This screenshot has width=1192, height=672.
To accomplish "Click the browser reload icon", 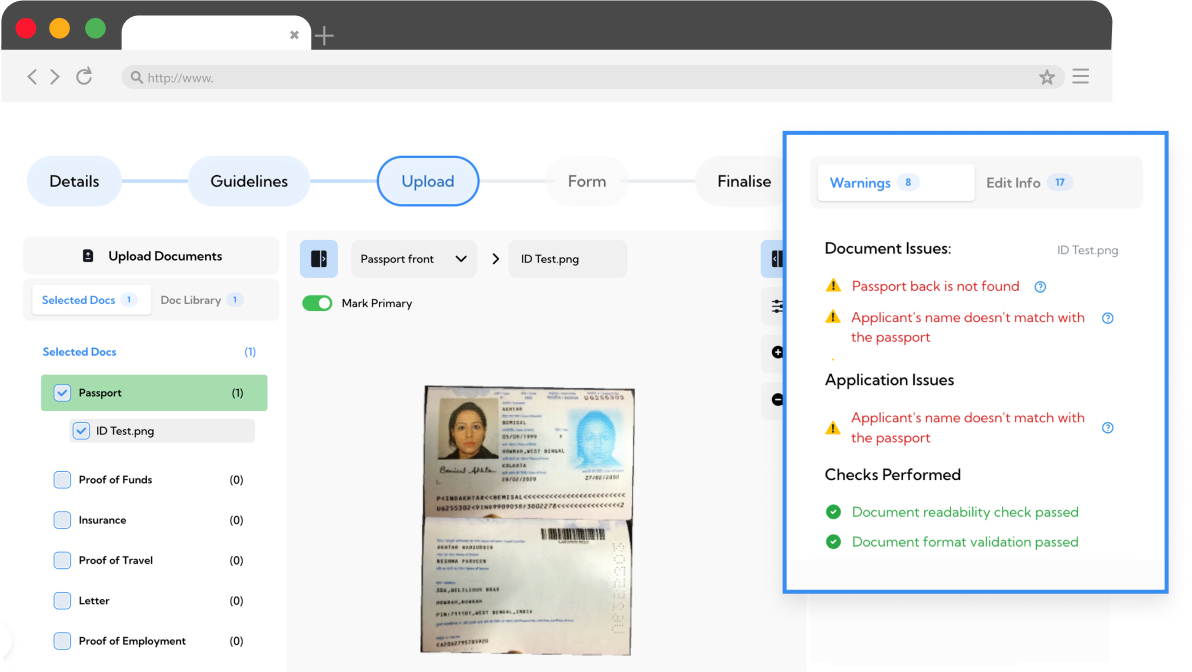I will 84,77.
